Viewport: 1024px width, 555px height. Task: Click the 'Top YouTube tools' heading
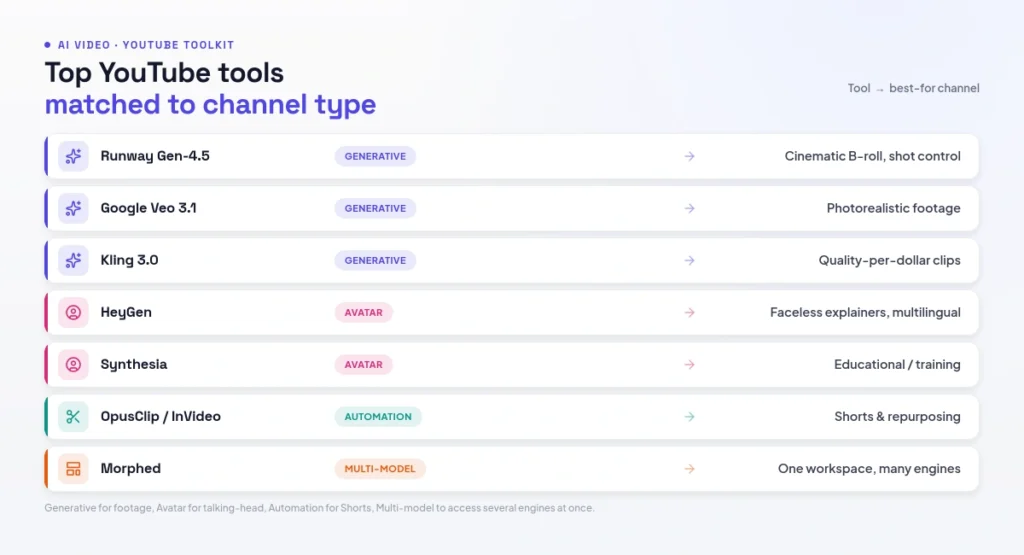click(164, 72)
